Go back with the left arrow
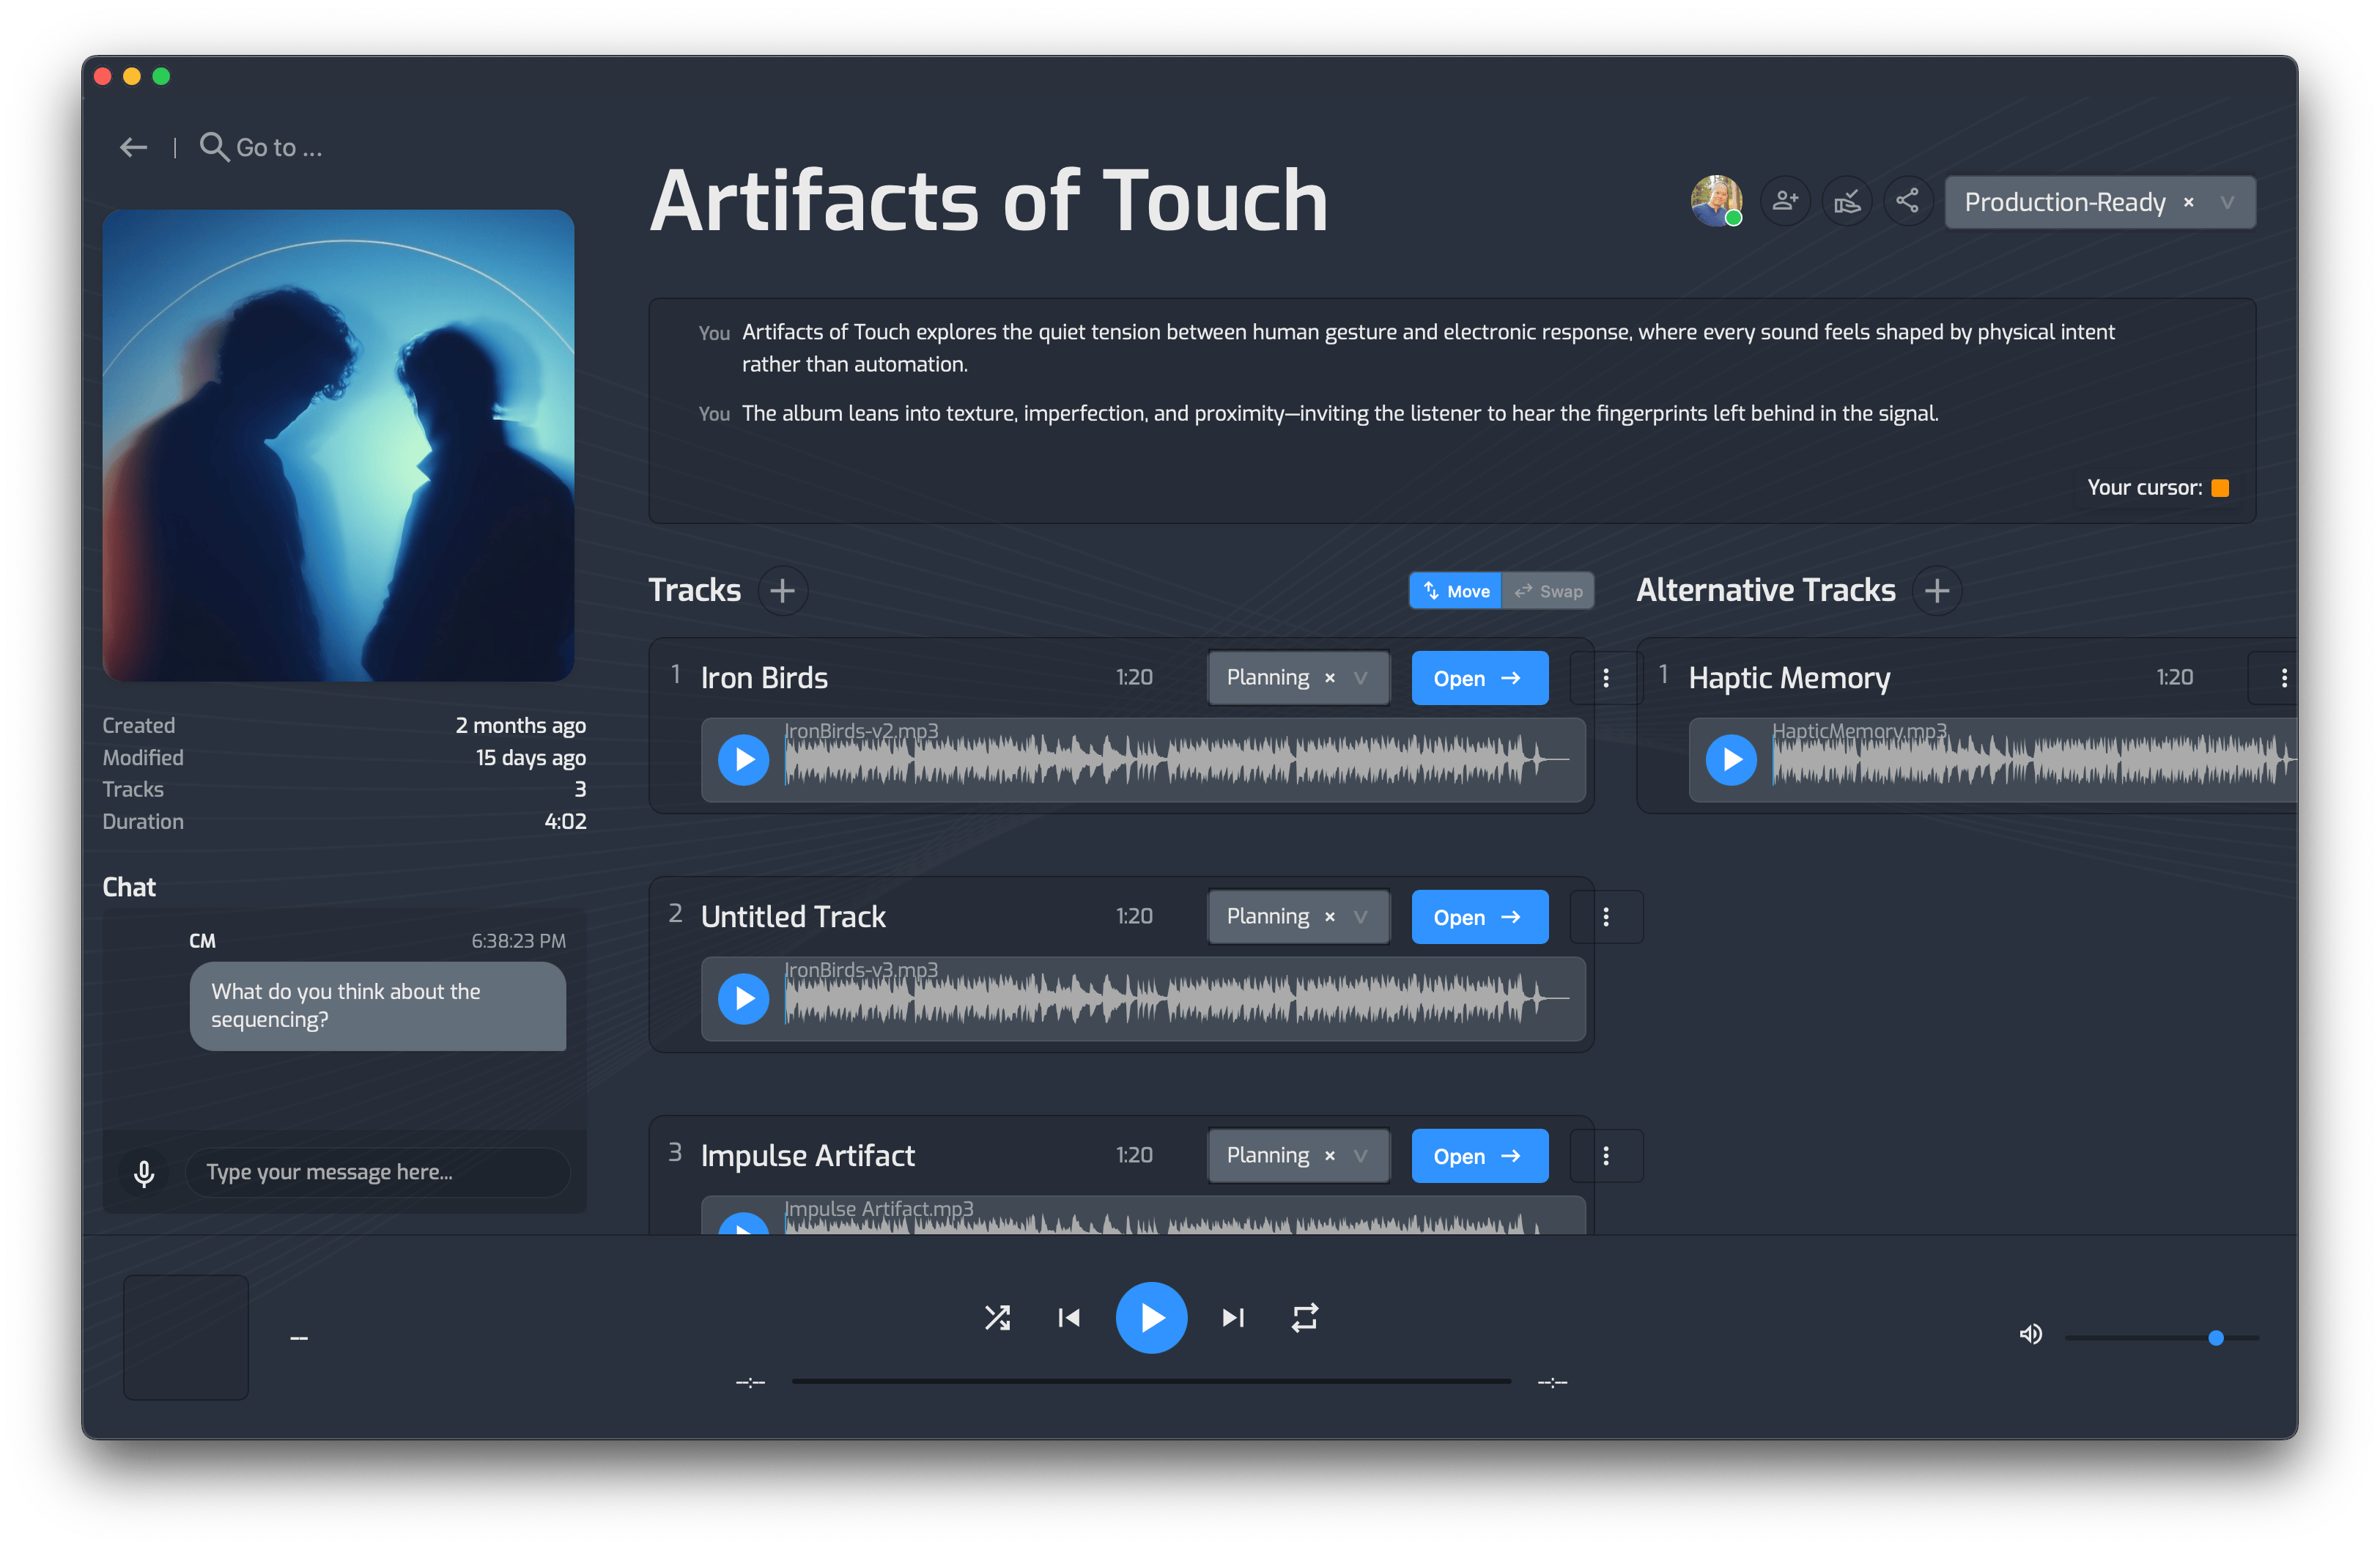This screenshot has height=1548, width=2380. 133,148
